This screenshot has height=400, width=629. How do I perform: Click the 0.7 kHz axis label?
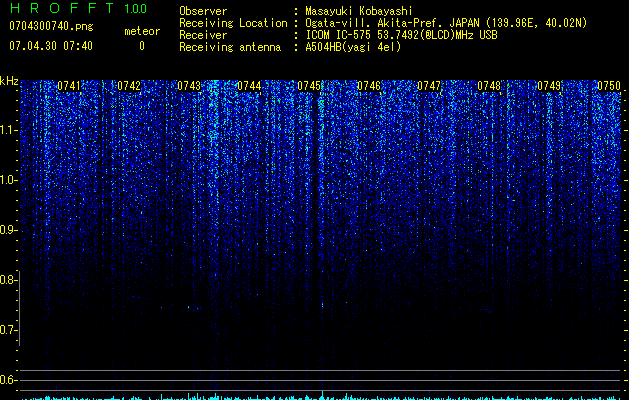9,330
